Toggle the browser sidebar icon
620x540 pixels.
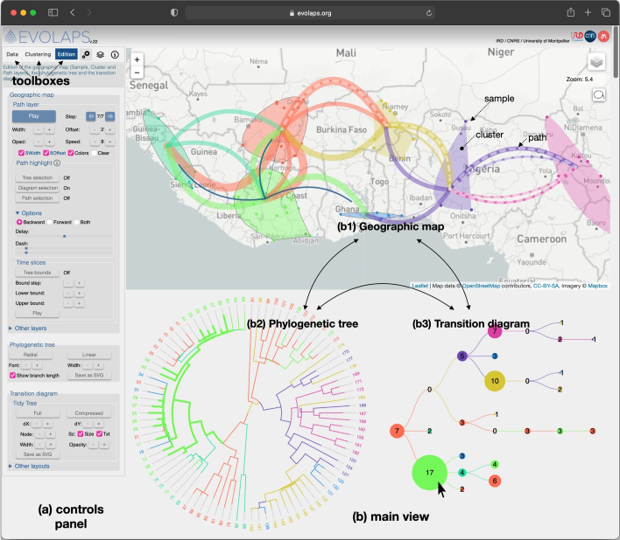(x=53, y=13)
